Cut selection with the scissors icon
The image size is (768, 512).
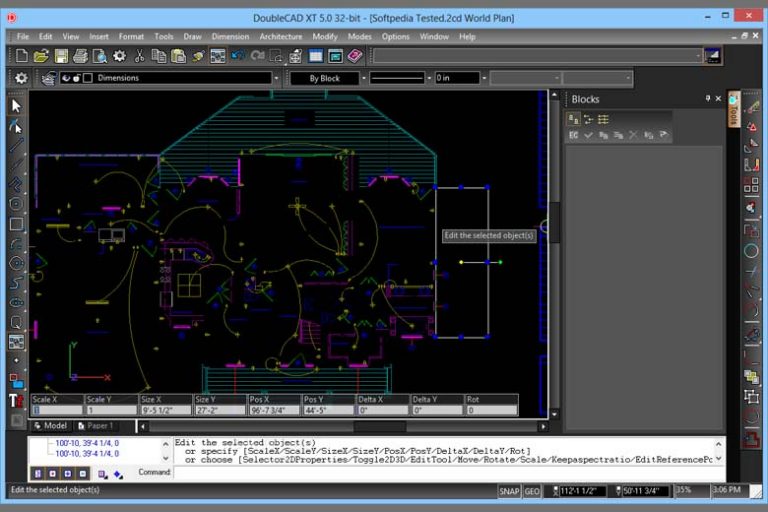[x=140, y=56]
